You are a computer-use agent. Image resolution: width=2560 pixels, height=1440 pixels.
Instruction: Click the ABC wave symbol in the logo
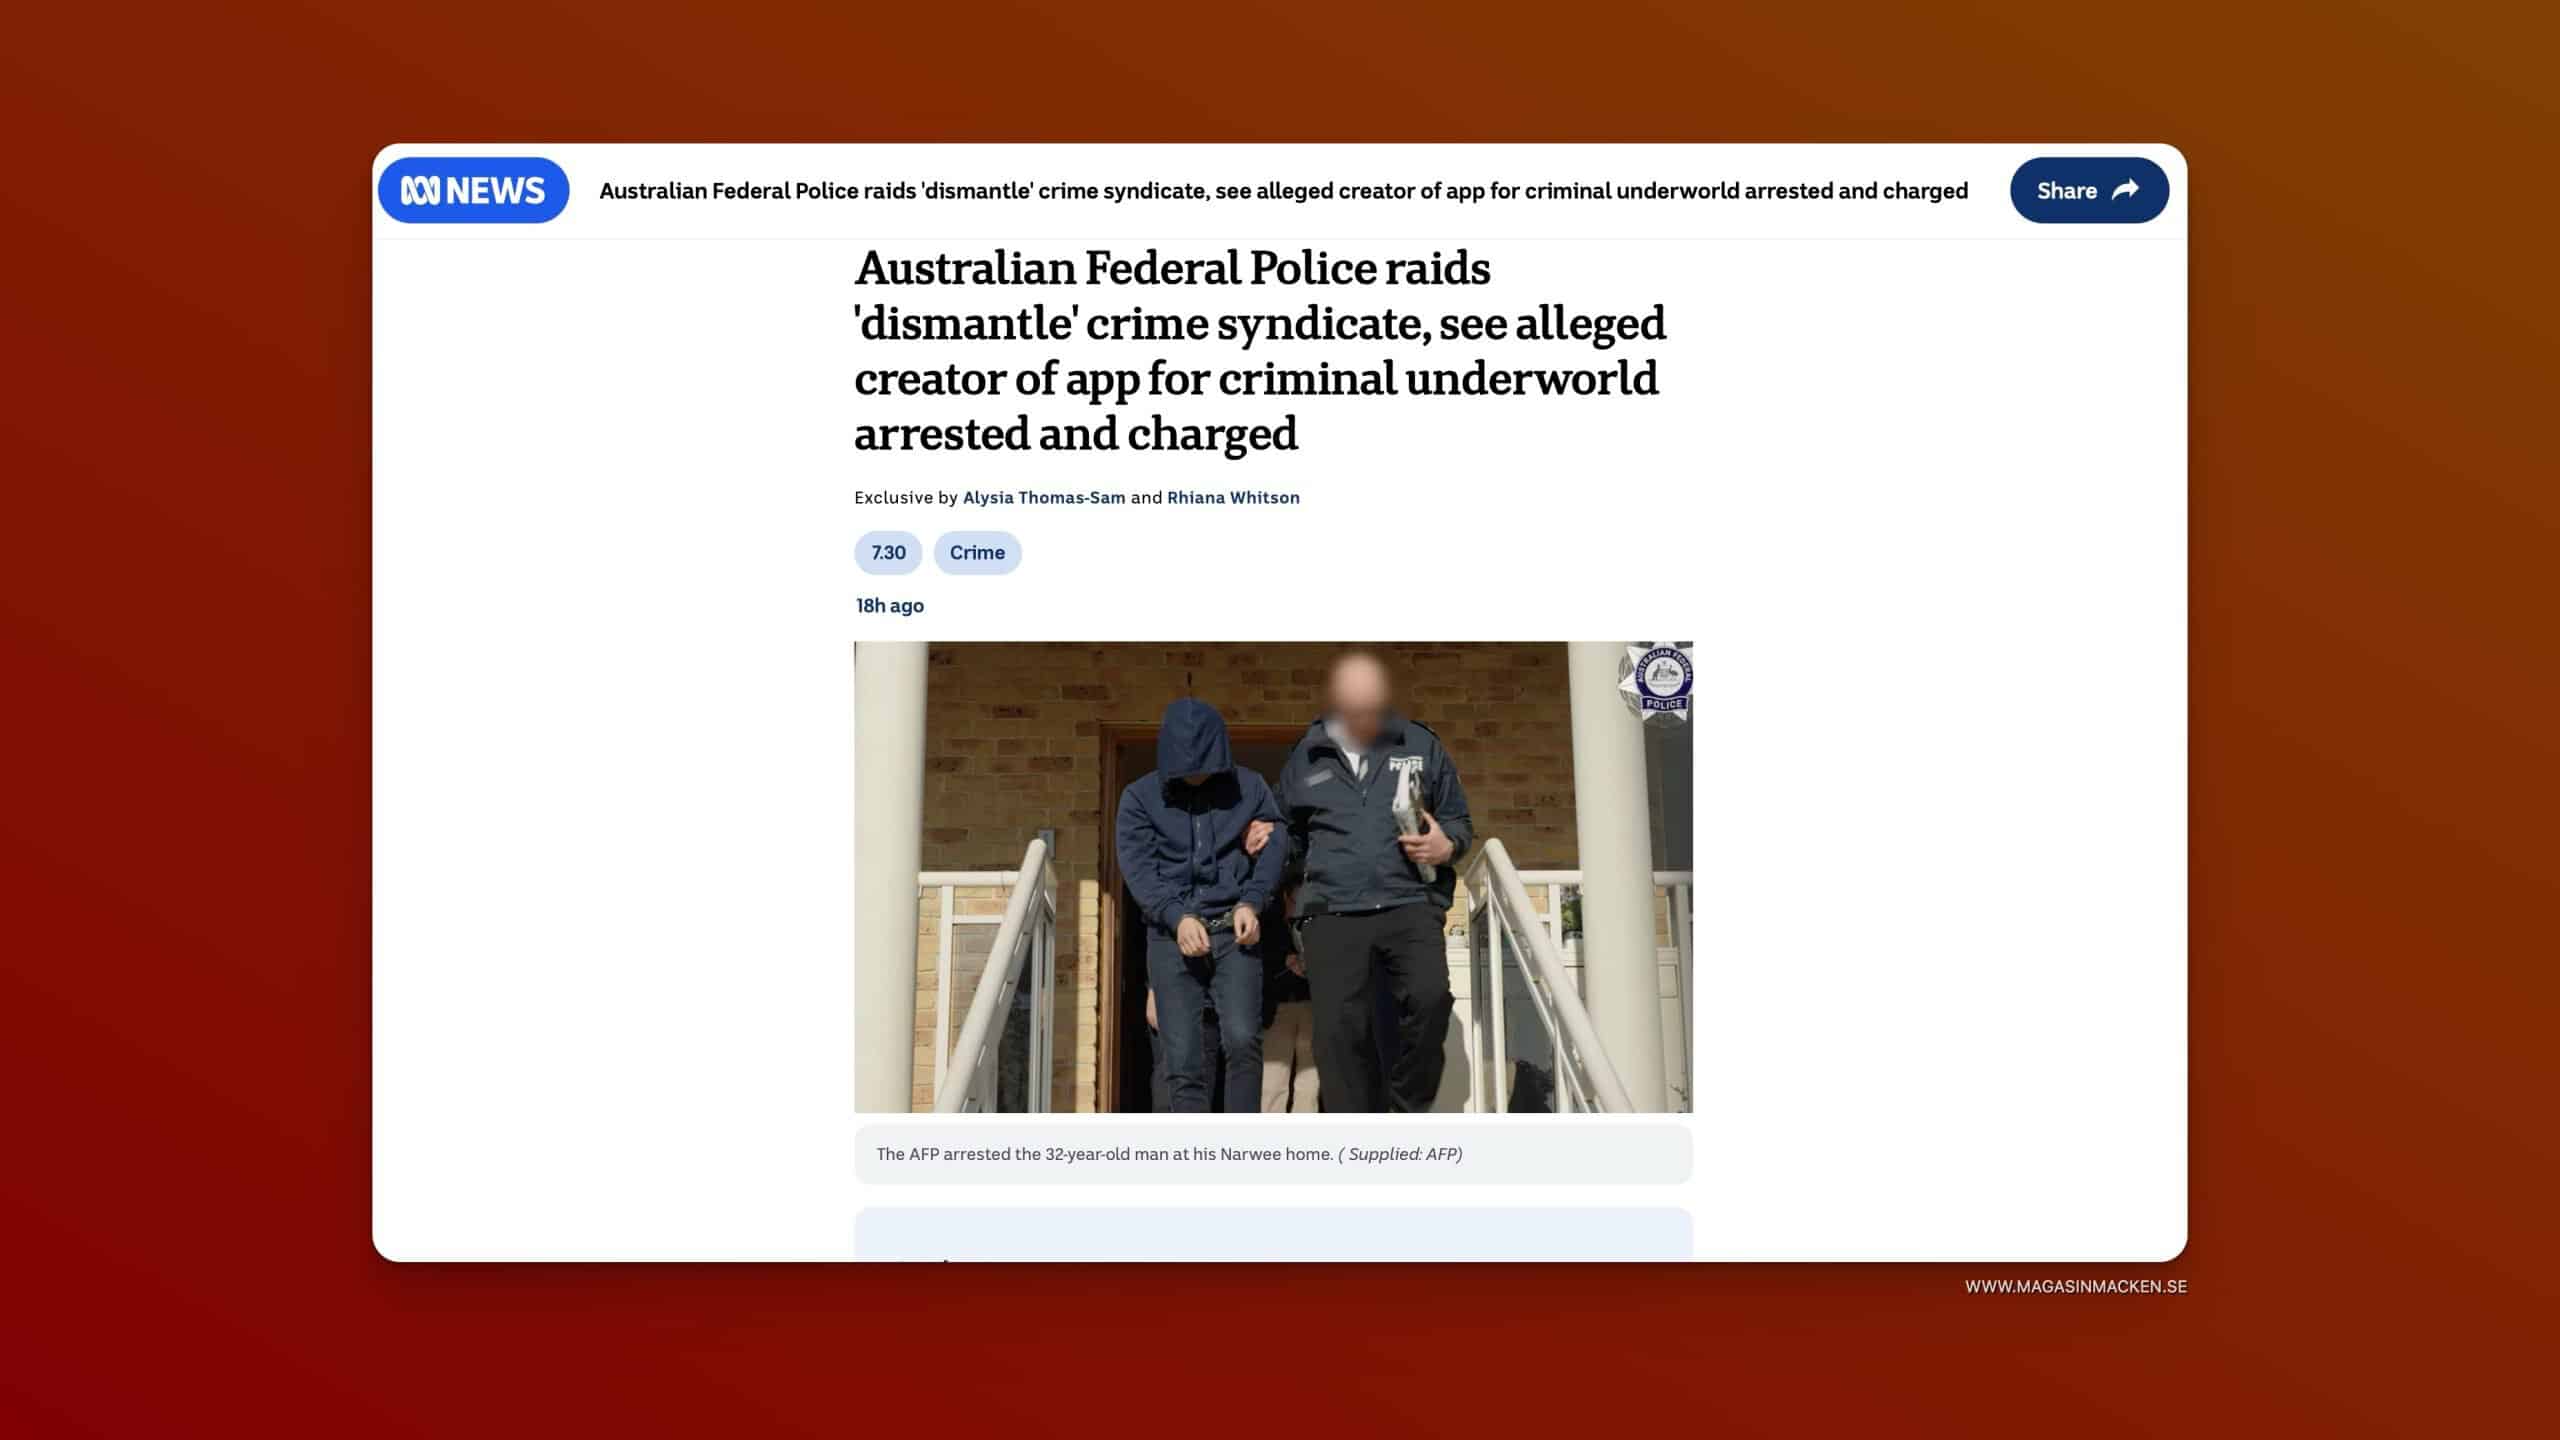point(420,190)
